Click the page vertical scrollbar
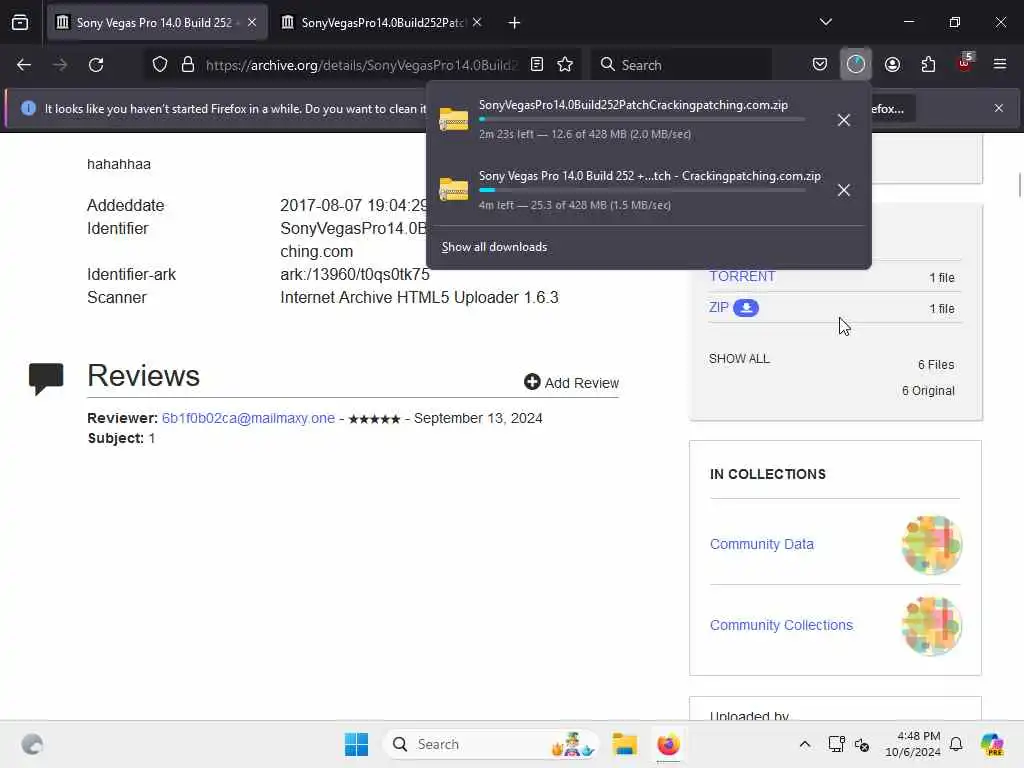Viewport: 1024px width, 768px height. pos(1019,185)
